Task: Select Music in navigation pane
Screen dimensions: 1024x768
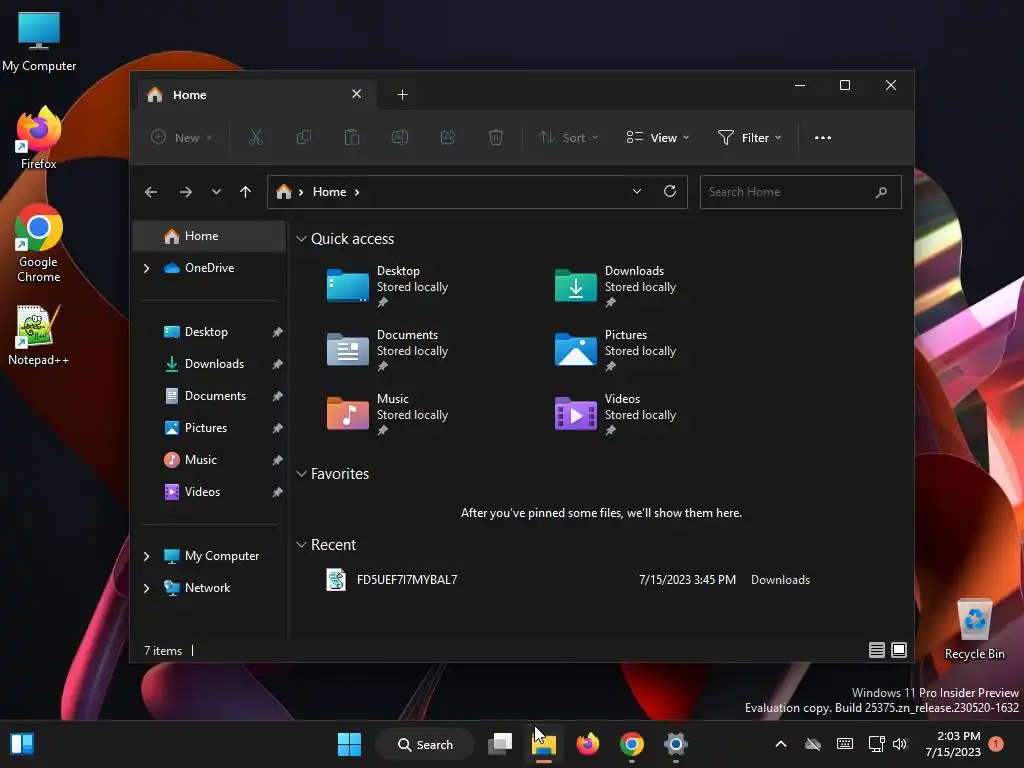Action: [x=209, y=460]
